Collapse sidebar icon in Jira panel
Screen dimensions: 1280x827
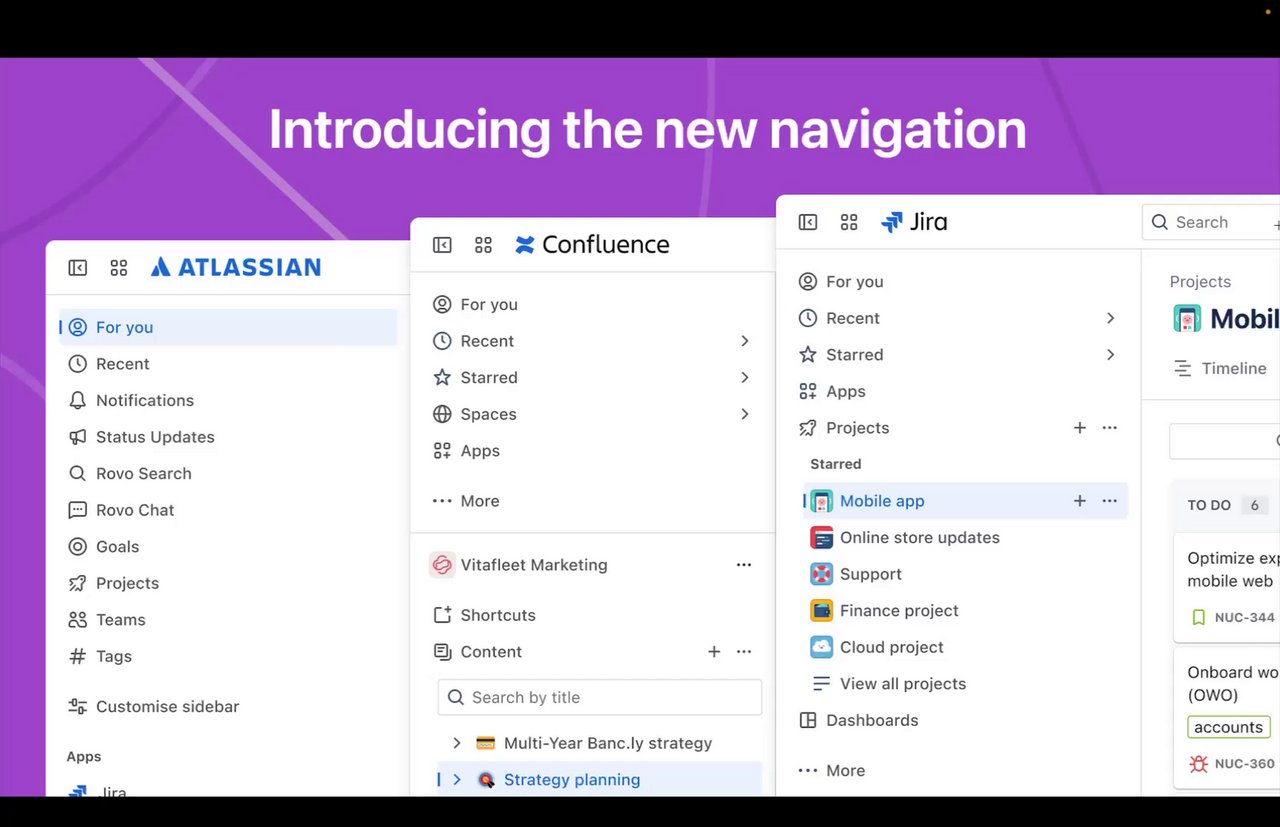[808, 222]
